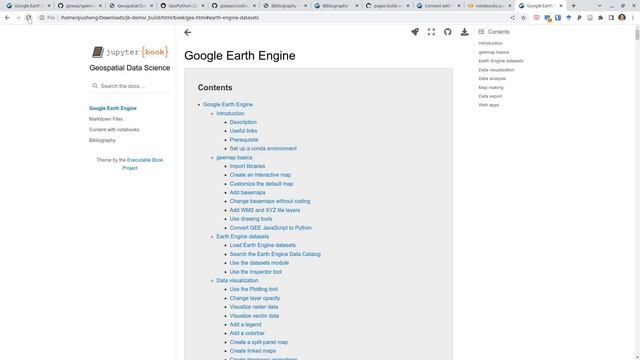
Task: Open Search the Earth Engine Data Catalog link
Action: tap(275, 254)
